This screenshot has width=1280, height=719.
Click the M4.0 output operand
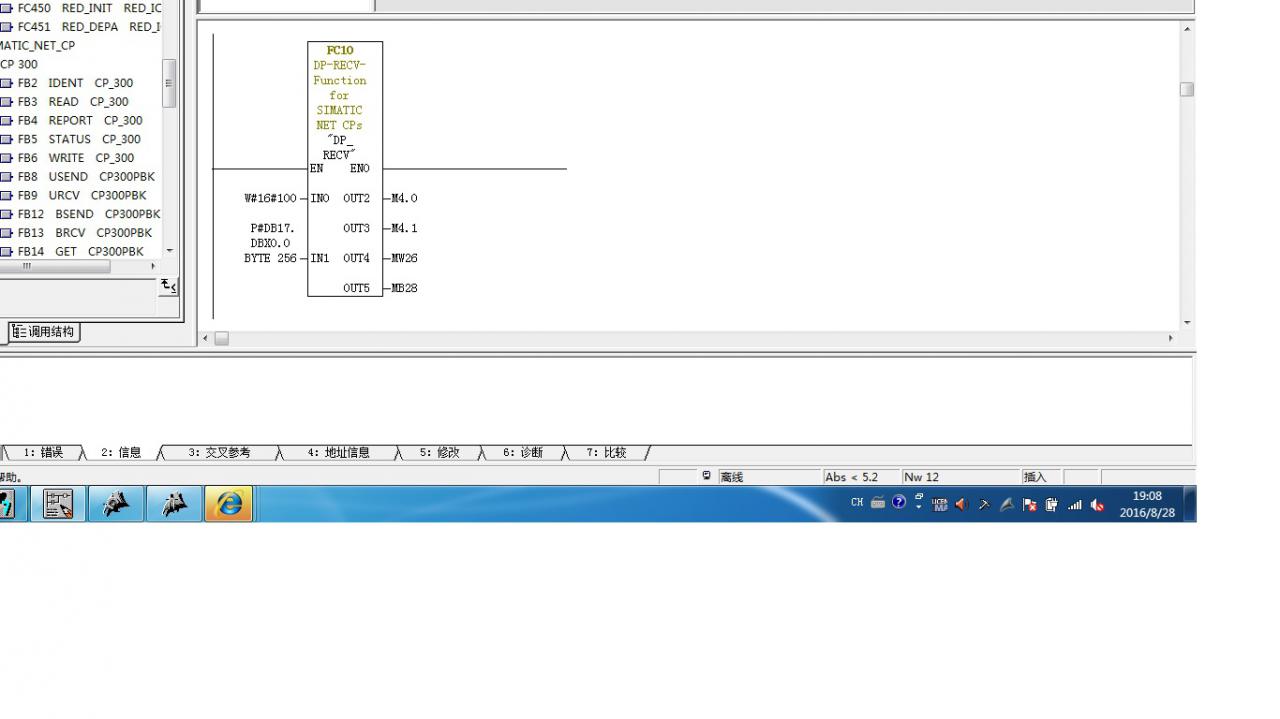(404, 198)
